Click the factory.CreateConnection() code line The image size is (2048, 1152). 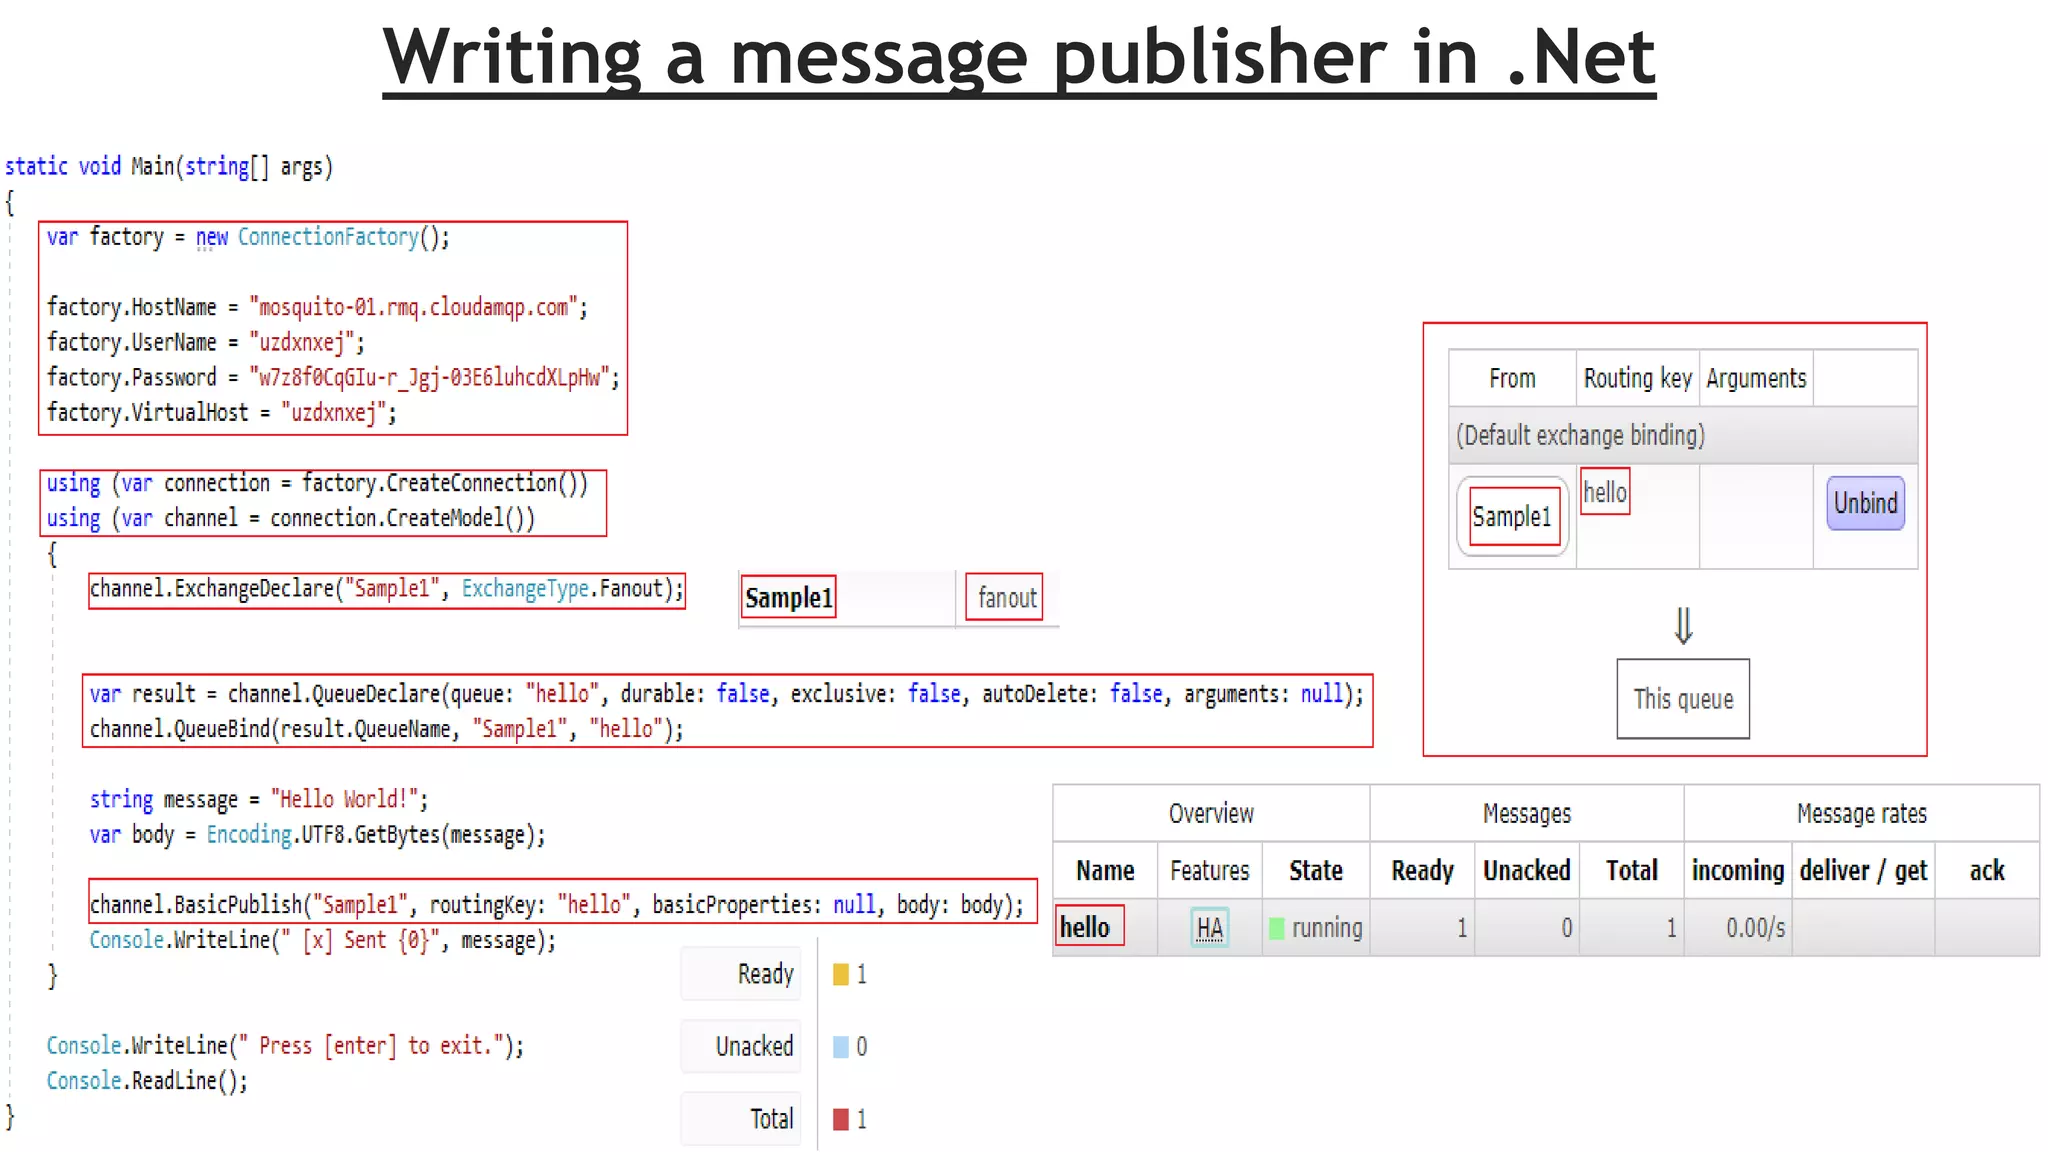point(318,483)
